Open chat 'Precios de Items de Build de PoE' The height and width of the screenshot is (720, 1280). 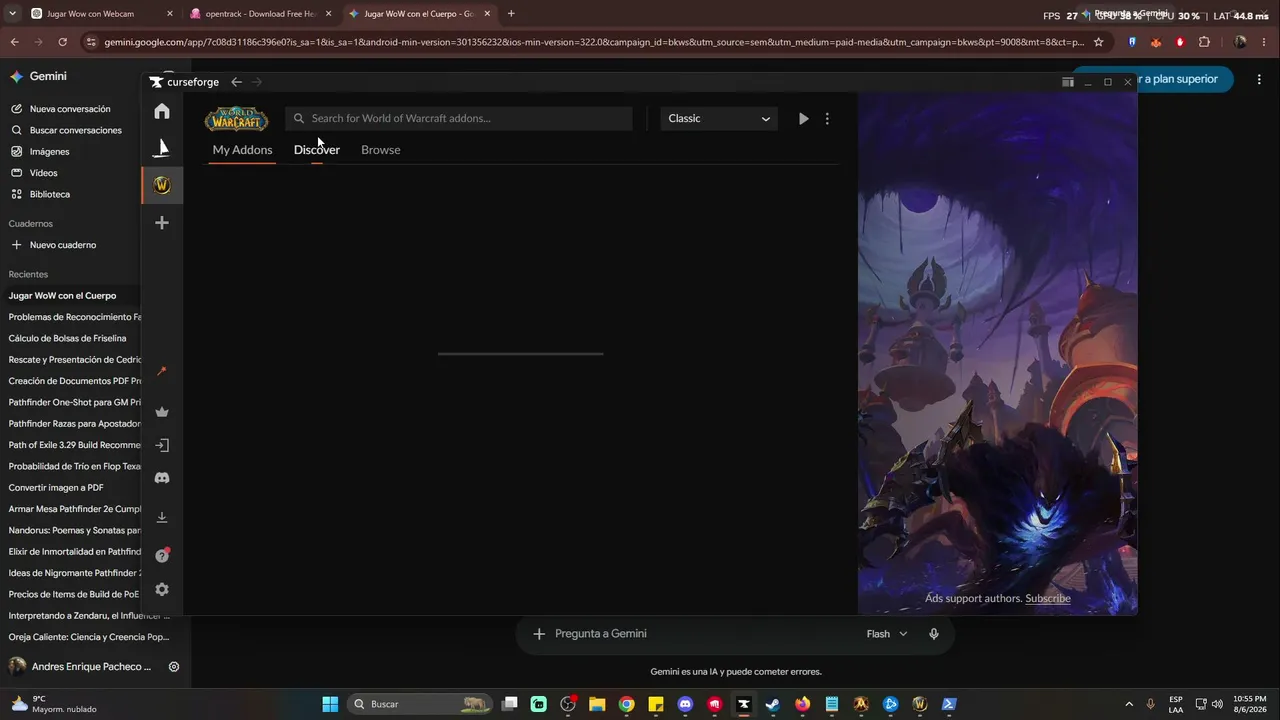pyautogui.click(x=72, y=594)
